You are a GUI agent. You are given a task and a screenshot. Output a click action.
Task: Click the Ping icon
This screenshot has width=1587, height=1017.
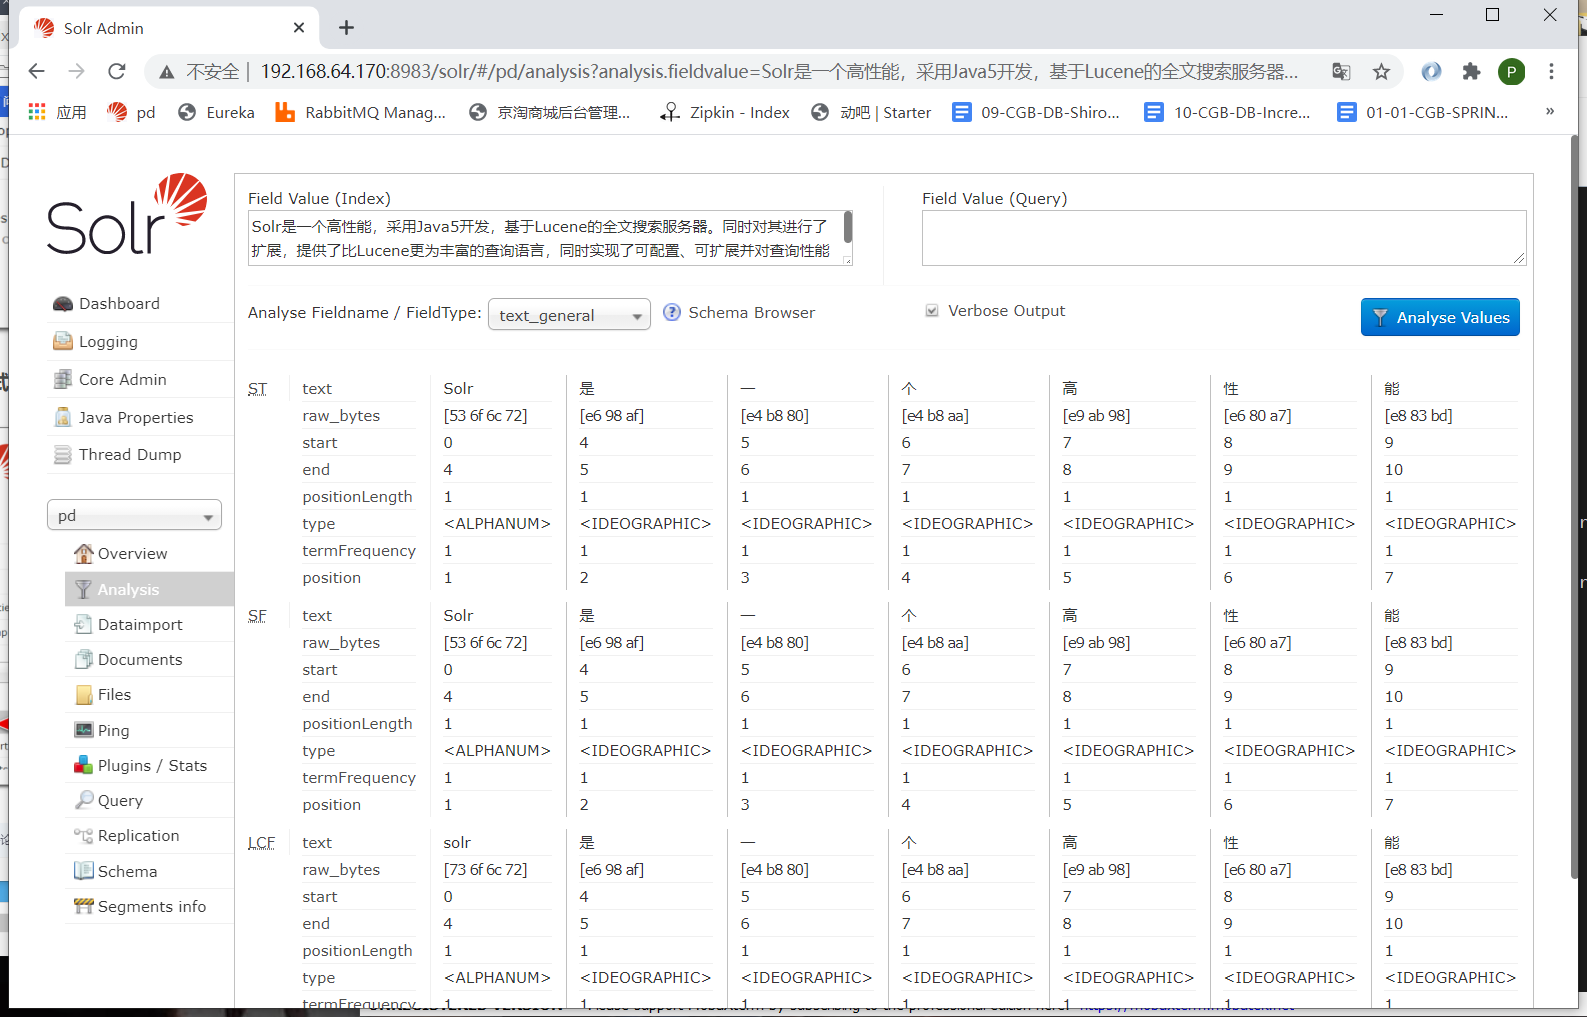pyautogui.click(x=84, y=731)
